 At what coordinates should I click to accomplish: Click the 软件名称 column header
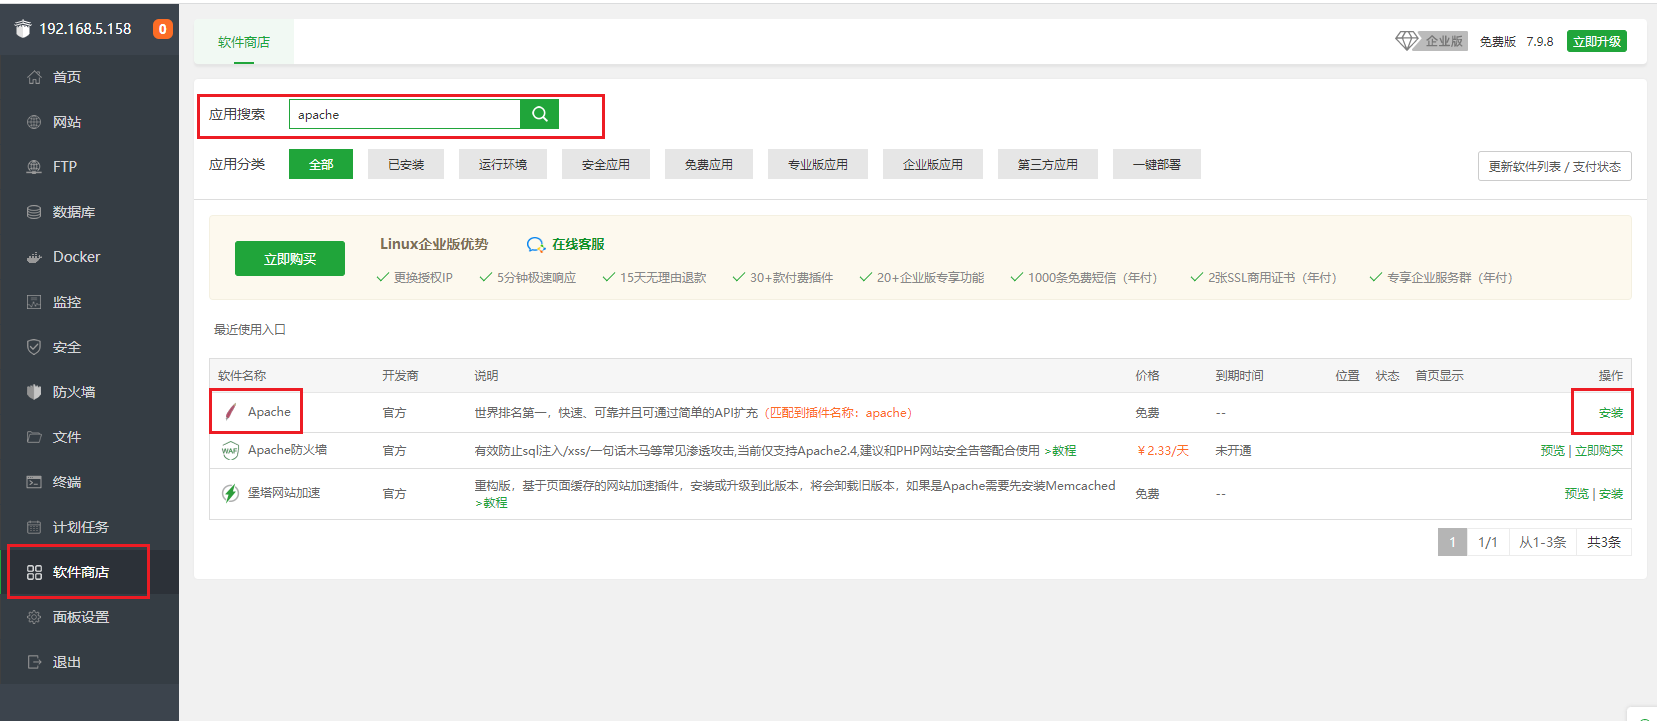click(242, 376)
